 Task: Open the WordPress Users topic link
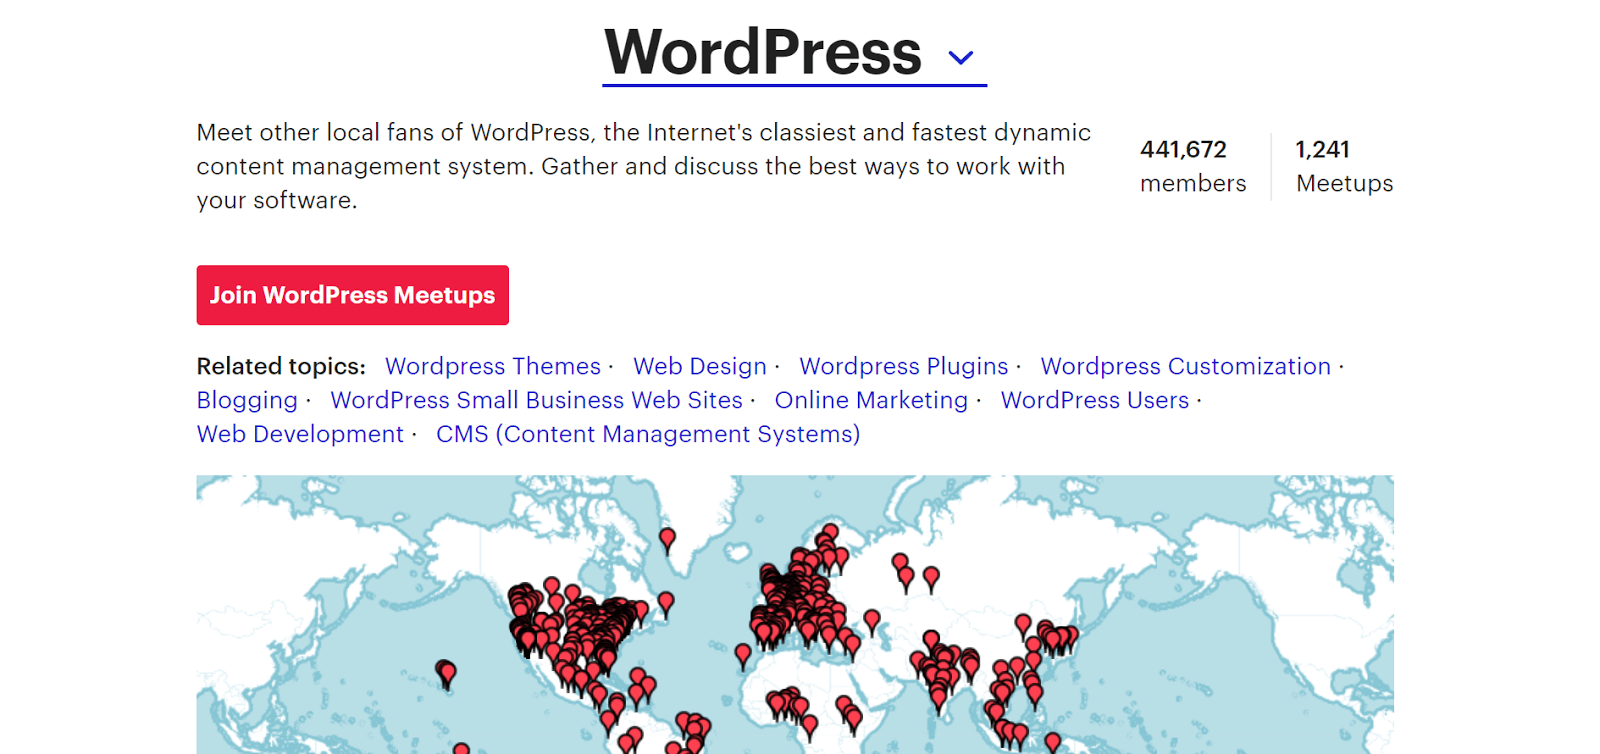1094,401
